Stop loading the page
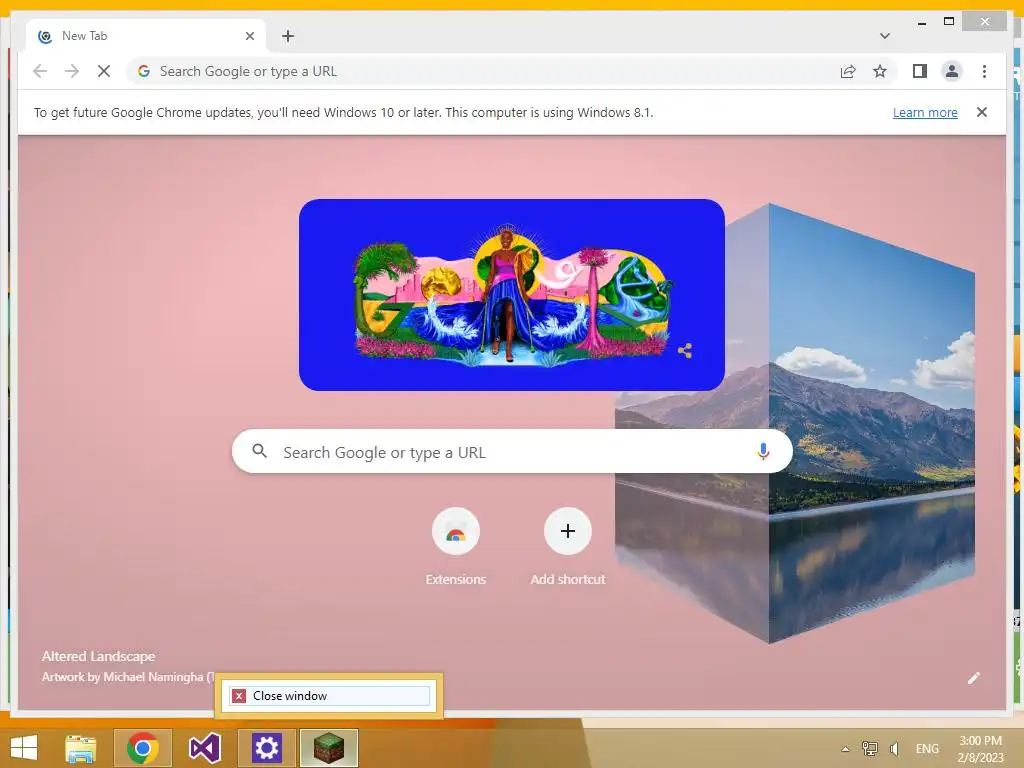1024x768 pixels. point(104,71)
